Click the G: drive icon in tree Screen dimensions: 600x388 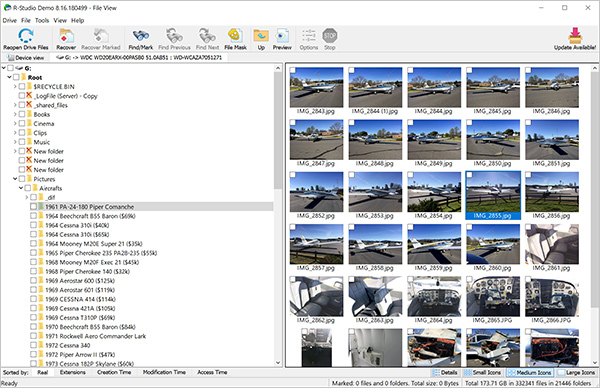click(x=19, y=68)
